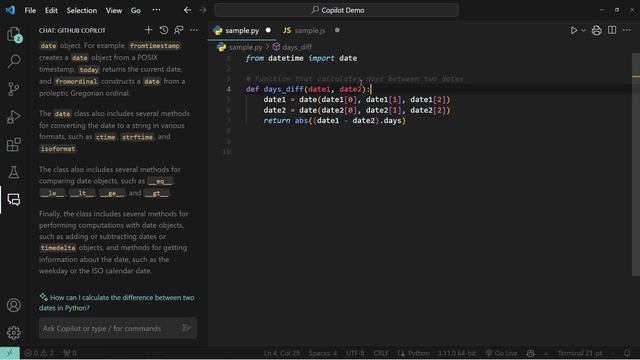Open the Chat view icon

tap(14, 200)
